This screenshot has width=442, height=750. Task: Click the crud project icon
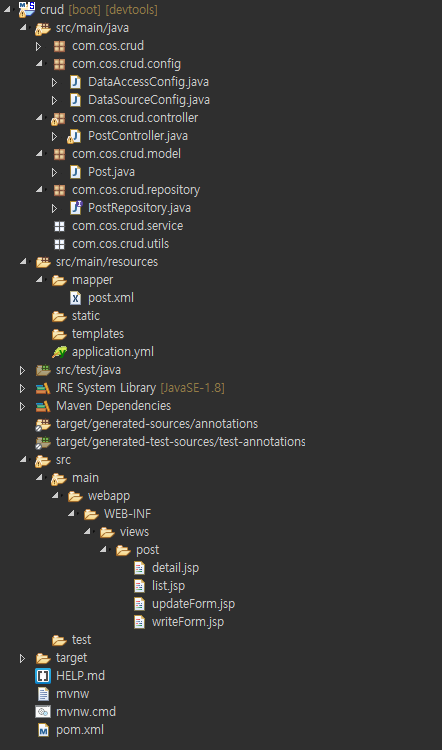click(26, 9)
